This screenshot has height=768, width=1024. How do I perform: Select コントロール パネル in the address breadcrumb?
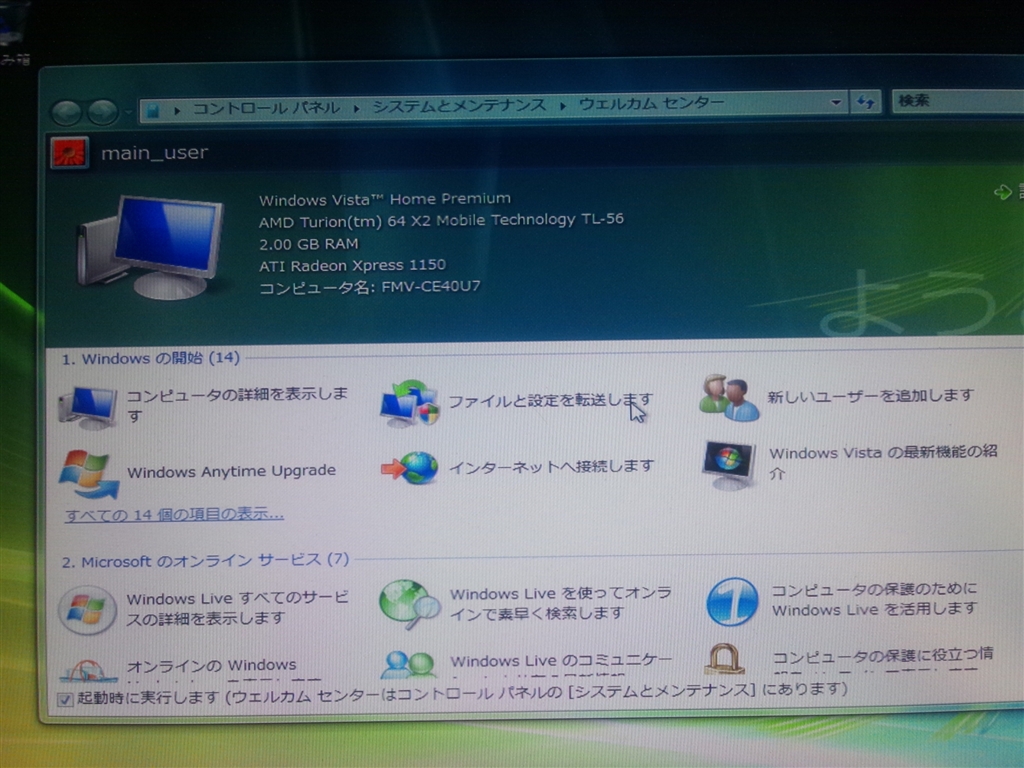[x=266, y=108]
